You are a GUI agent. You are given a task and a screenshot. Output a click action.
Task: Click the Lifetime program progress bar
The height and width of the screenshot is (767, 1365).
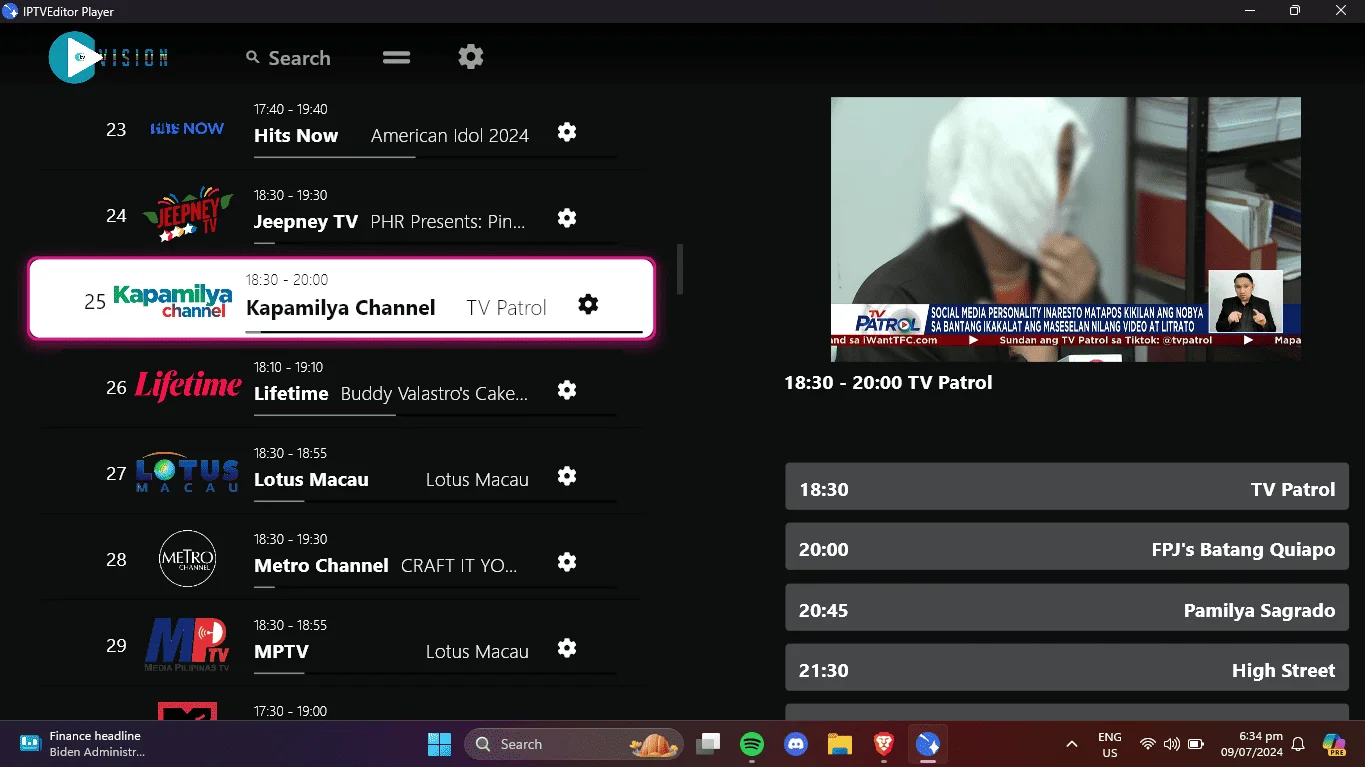coord(435,415)
